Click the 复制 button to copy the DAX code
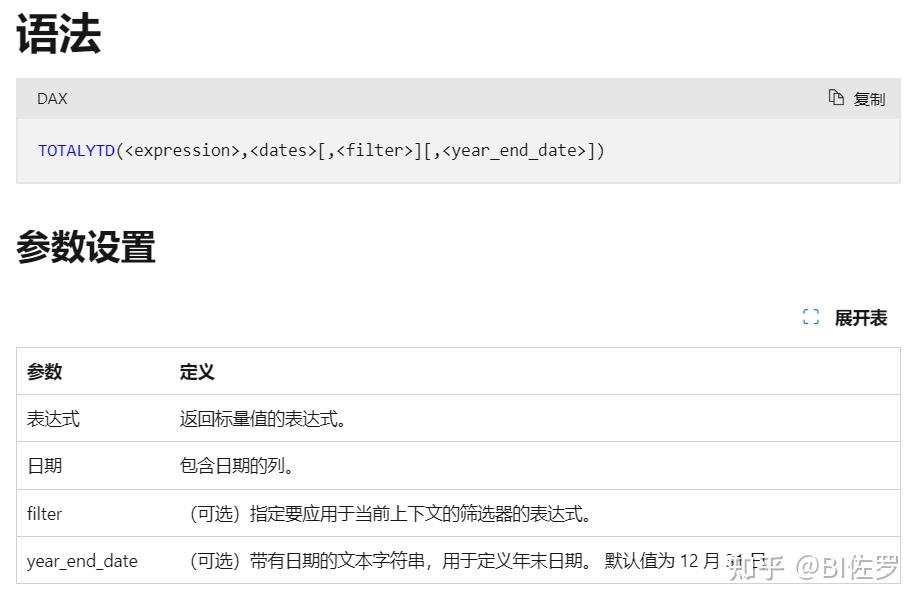This screenshot has width=924, height=606. 869,98
